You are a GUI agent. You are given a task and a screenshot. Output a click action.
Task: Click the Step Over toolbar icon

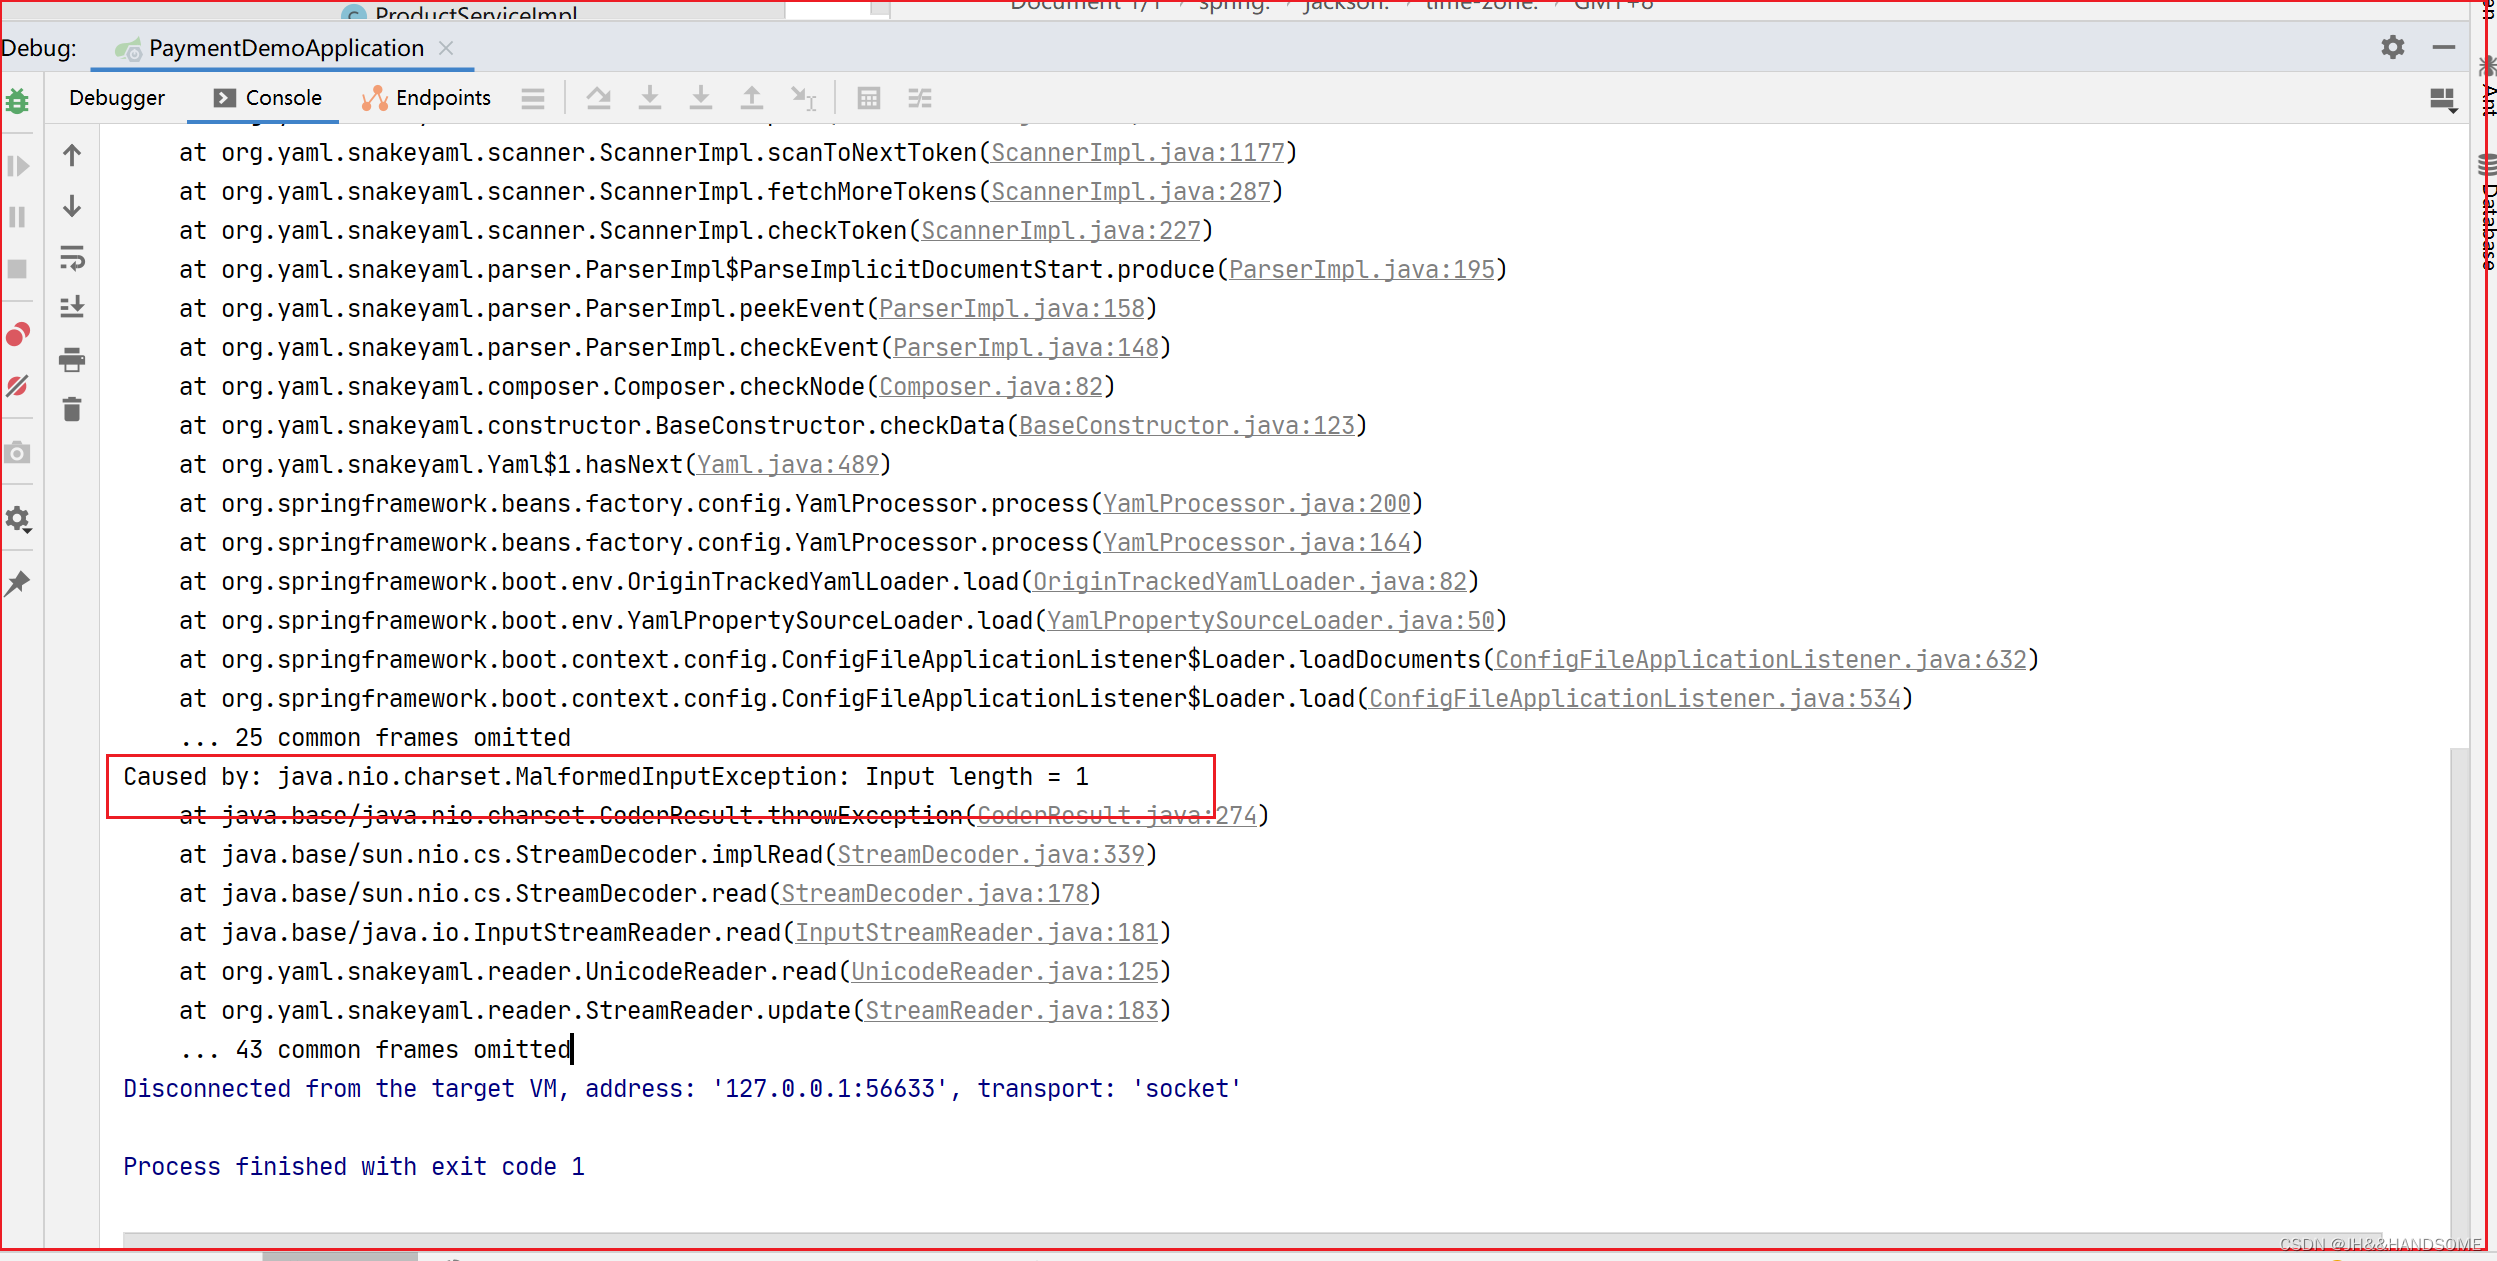tap(599, 98)
